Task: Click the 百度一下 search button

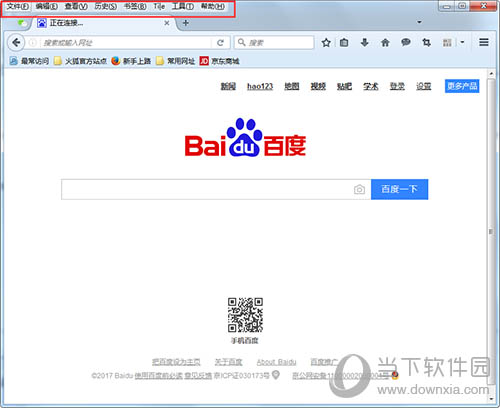Action: pyautogui.click(x=399, y=189)
